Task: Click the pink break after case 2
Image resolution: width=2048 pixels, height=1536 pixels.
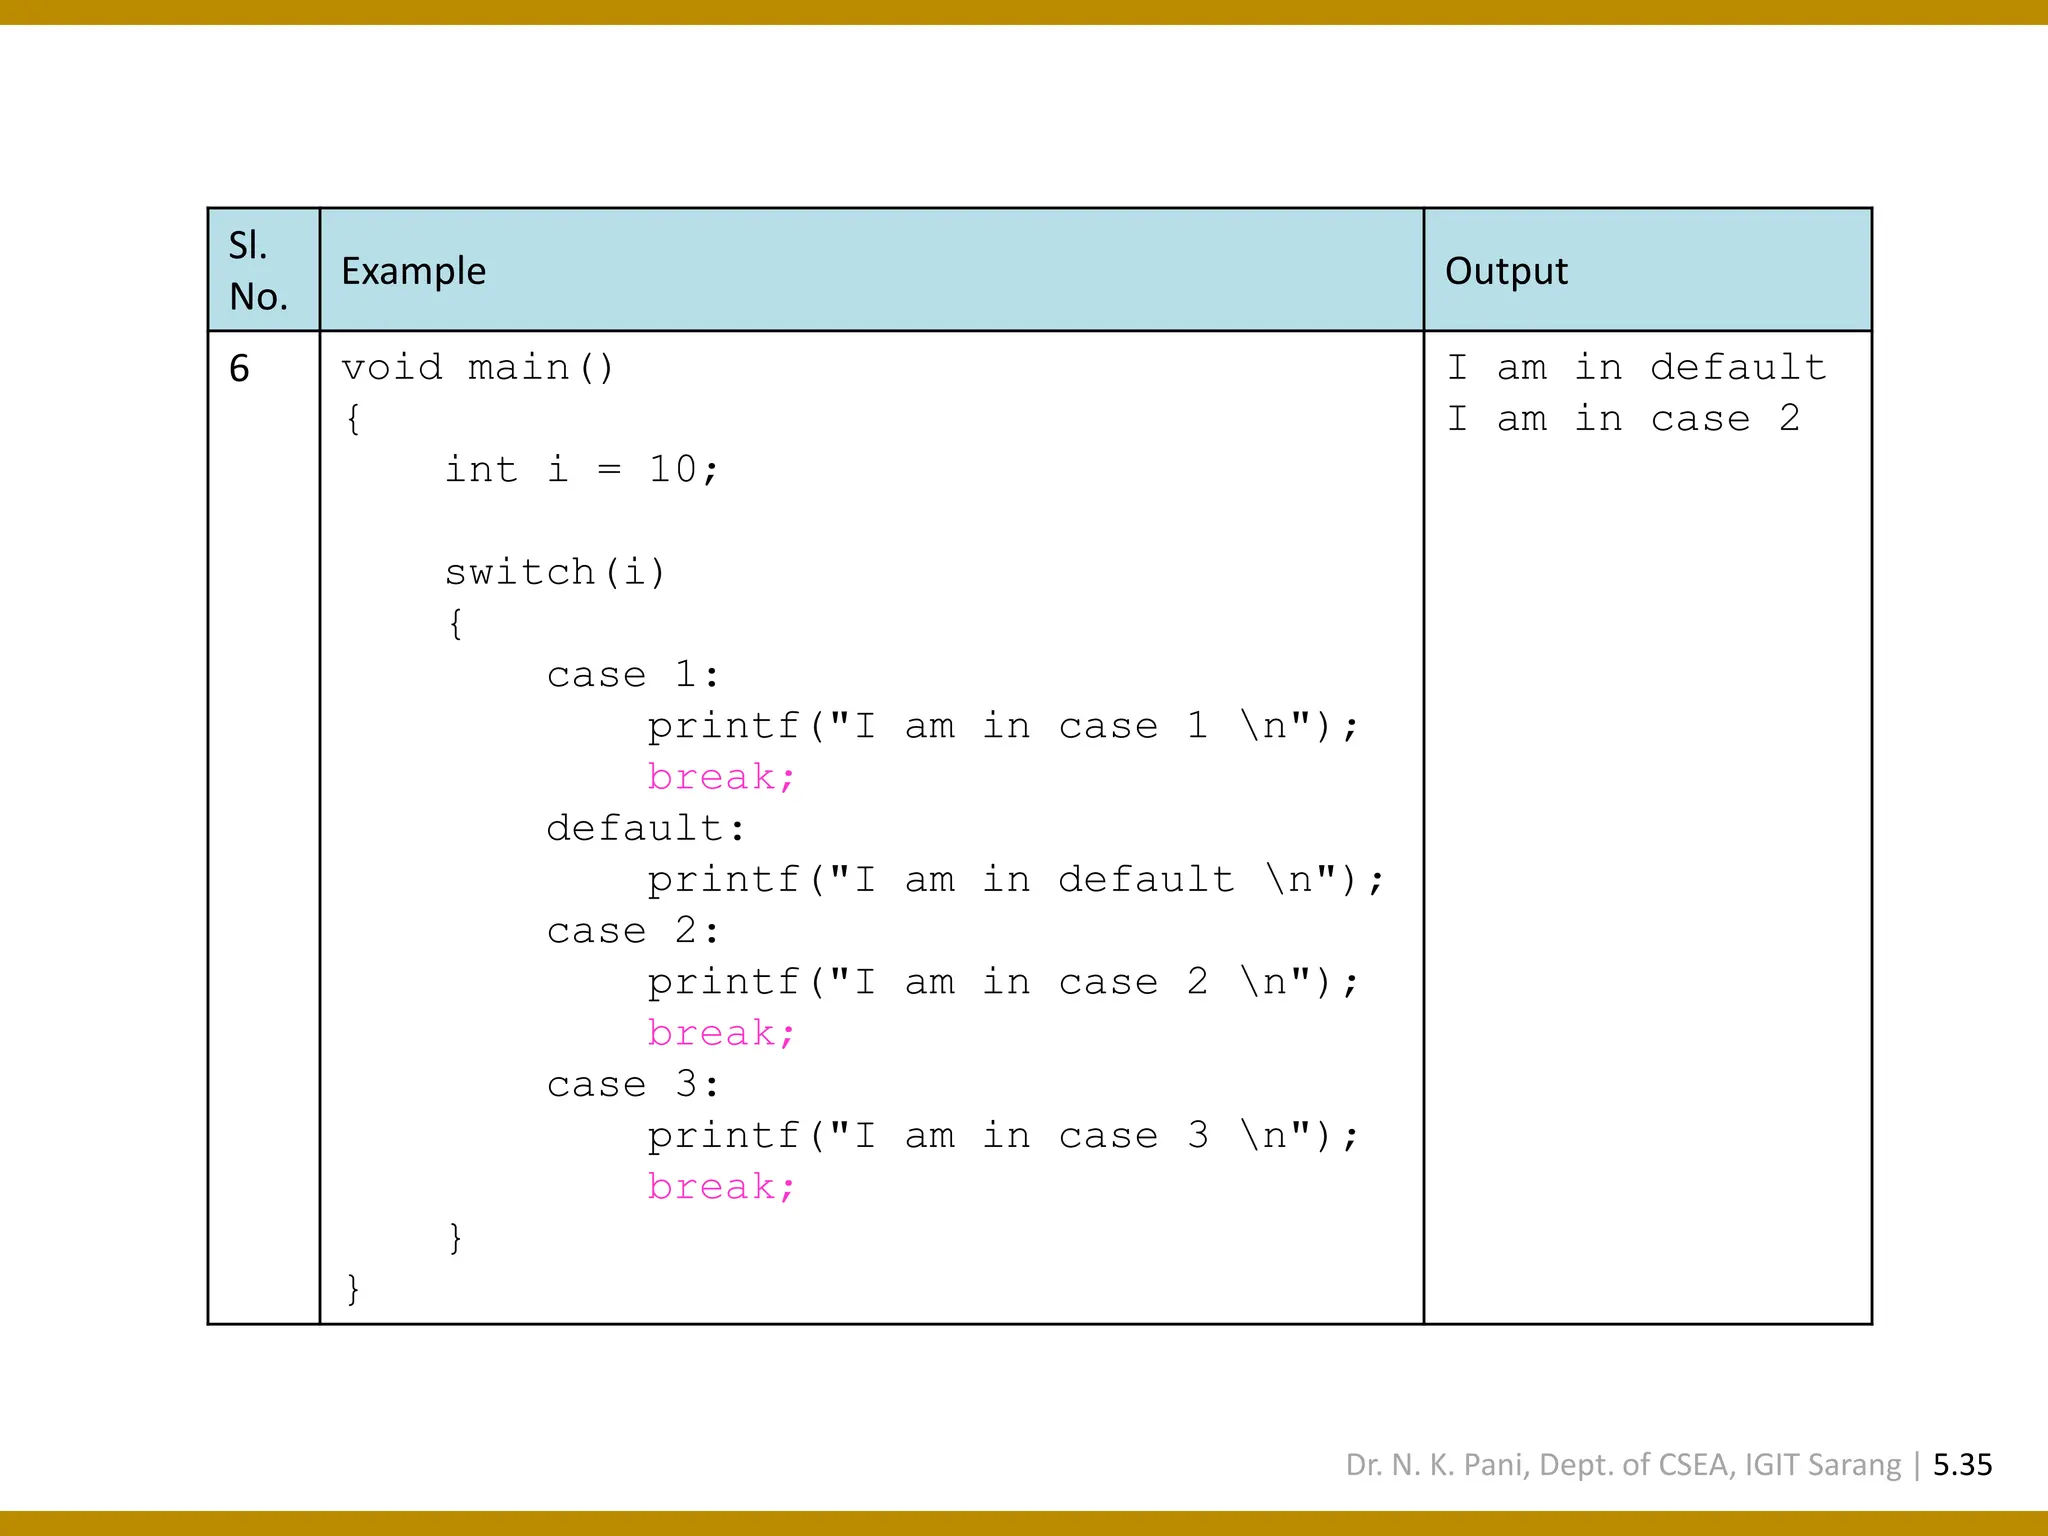Action: [721, 1033]
